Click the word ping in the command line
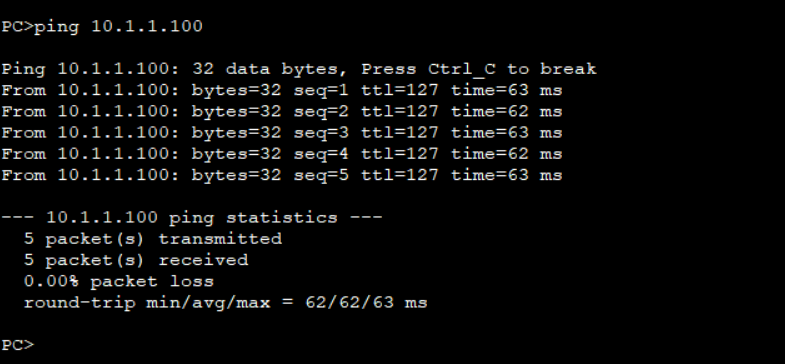785x364 pixels. tap(57, 27)
